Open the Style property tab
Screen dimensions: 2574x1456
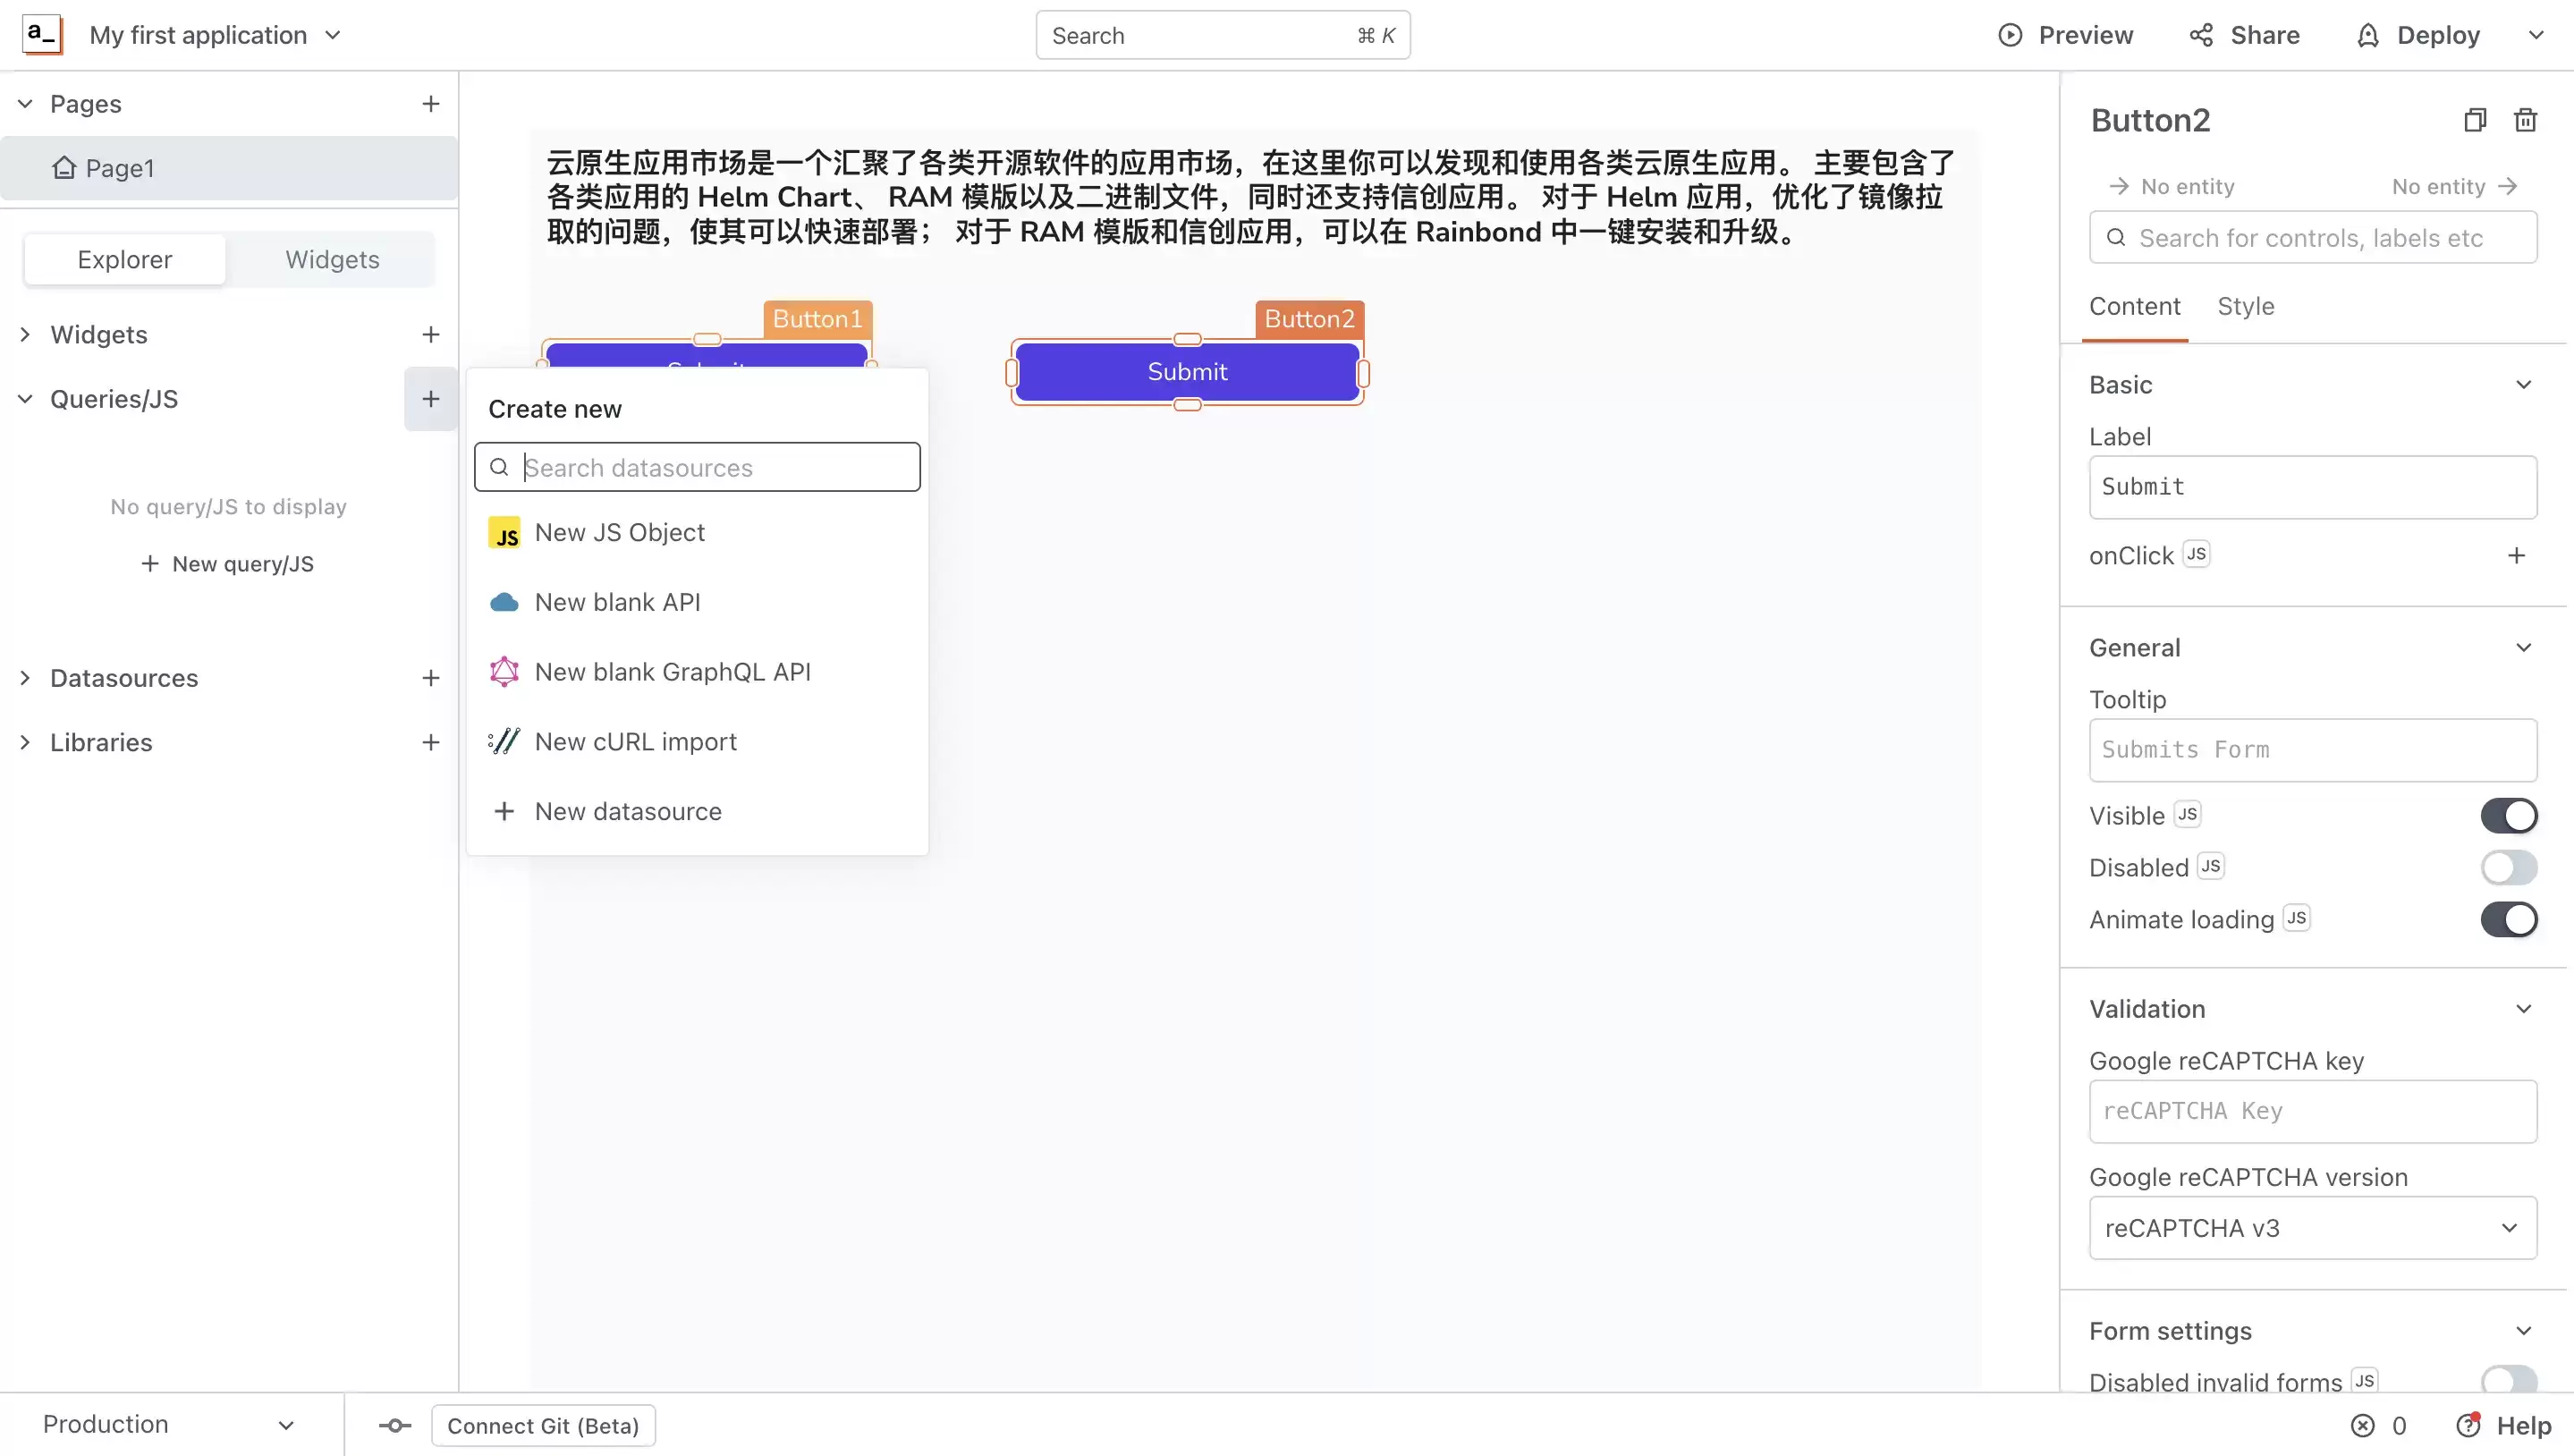2245,307
